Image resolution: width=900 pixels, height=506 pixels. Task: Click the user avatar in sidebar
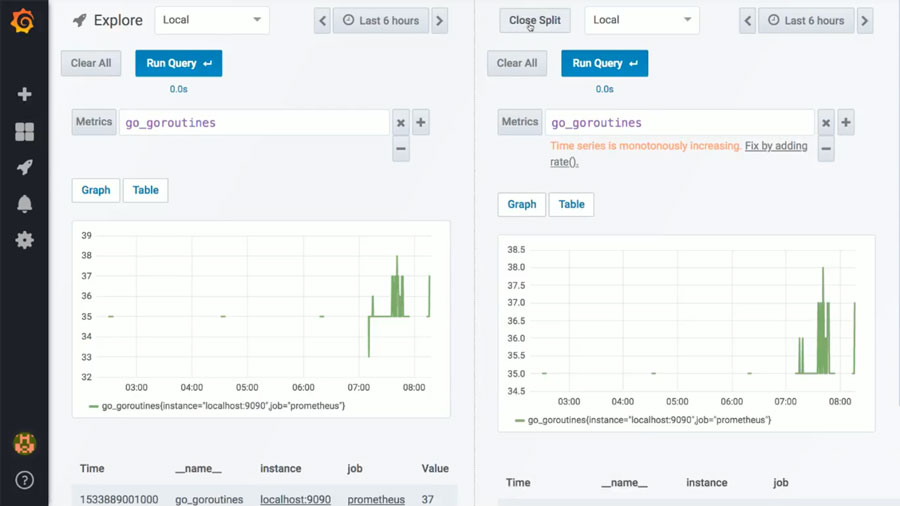point(24,442)
